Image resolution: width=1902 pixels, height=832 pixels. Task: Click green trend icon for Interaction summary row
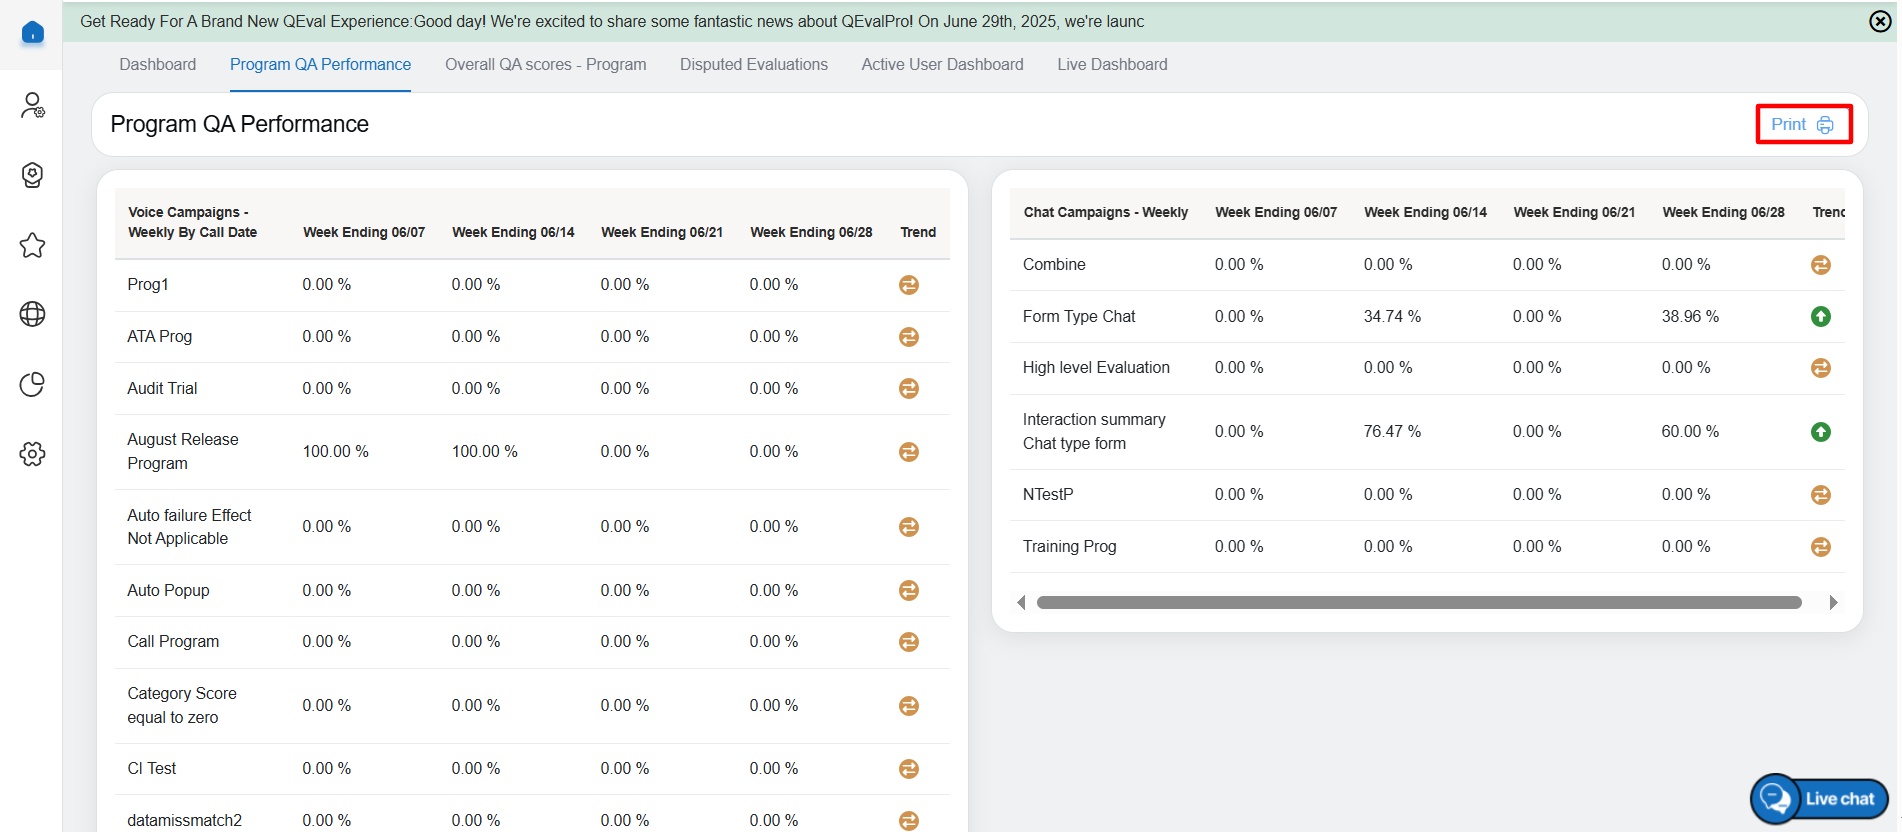(x=1820, y=432)
